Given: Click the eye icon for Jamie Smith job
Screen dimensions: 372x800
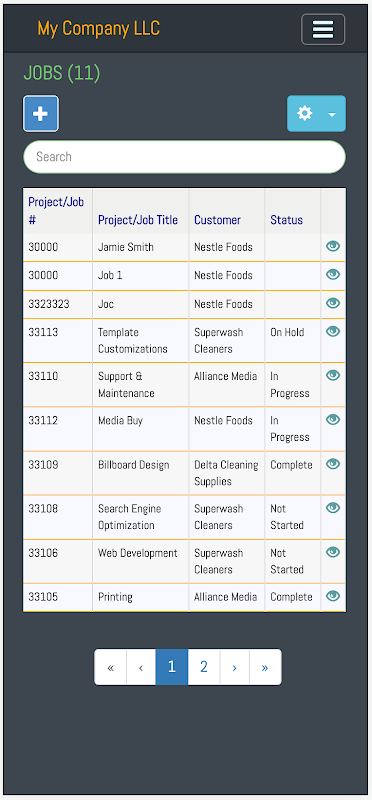Looking at the screenshot, I should click(x=333, y=246).
